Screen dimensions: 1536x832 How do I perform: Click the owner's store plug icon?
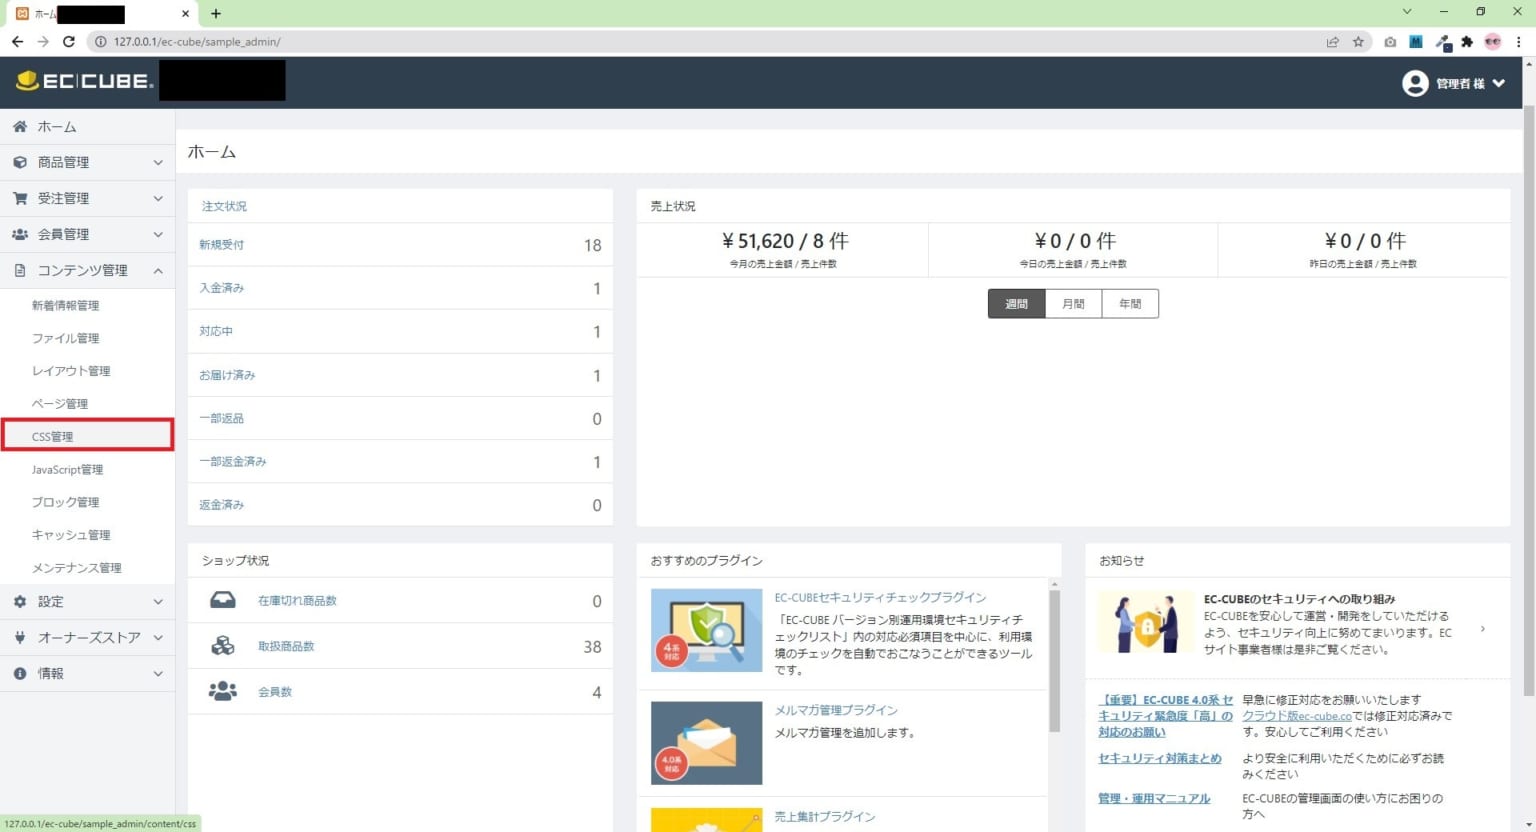20,638
